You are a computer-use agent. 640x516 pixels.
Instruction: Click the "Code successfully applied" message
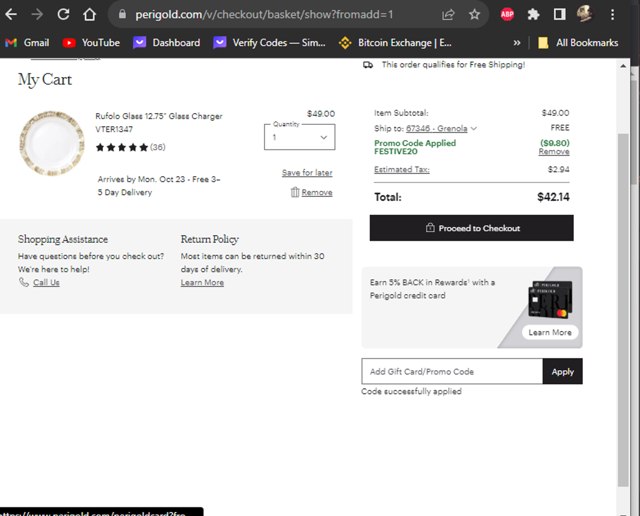(411, 391)
